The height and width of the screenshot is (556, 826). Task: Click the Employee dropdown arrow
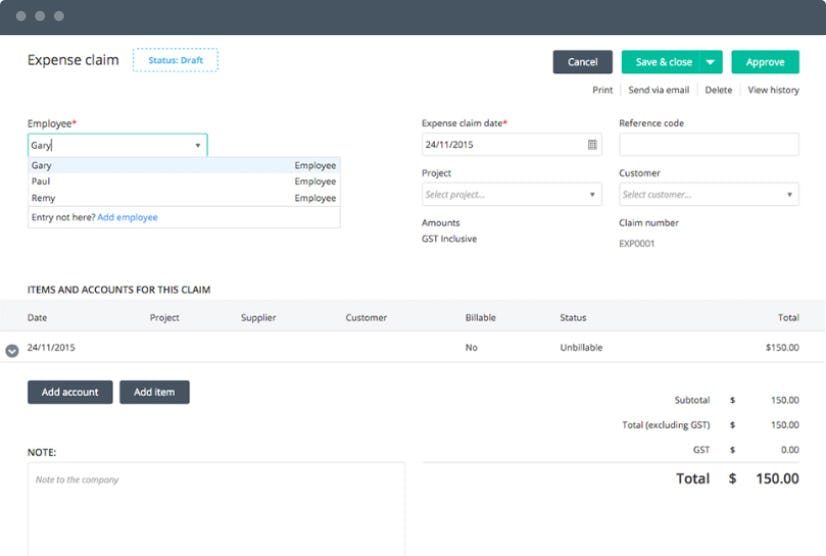coord(198,145)
